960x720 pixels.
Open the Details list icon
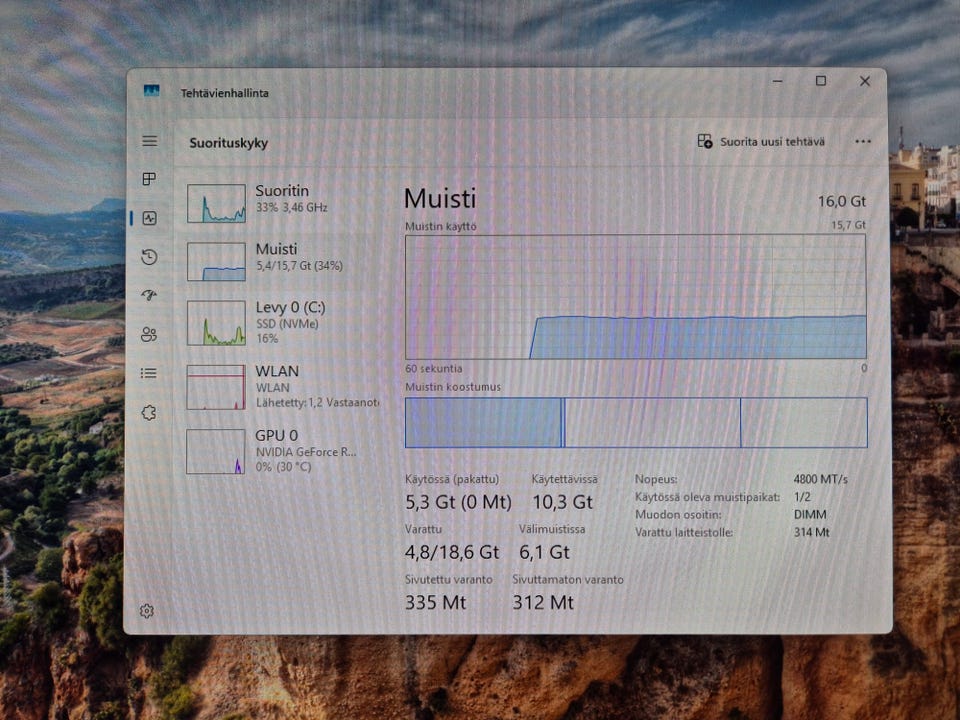[149, 373]
